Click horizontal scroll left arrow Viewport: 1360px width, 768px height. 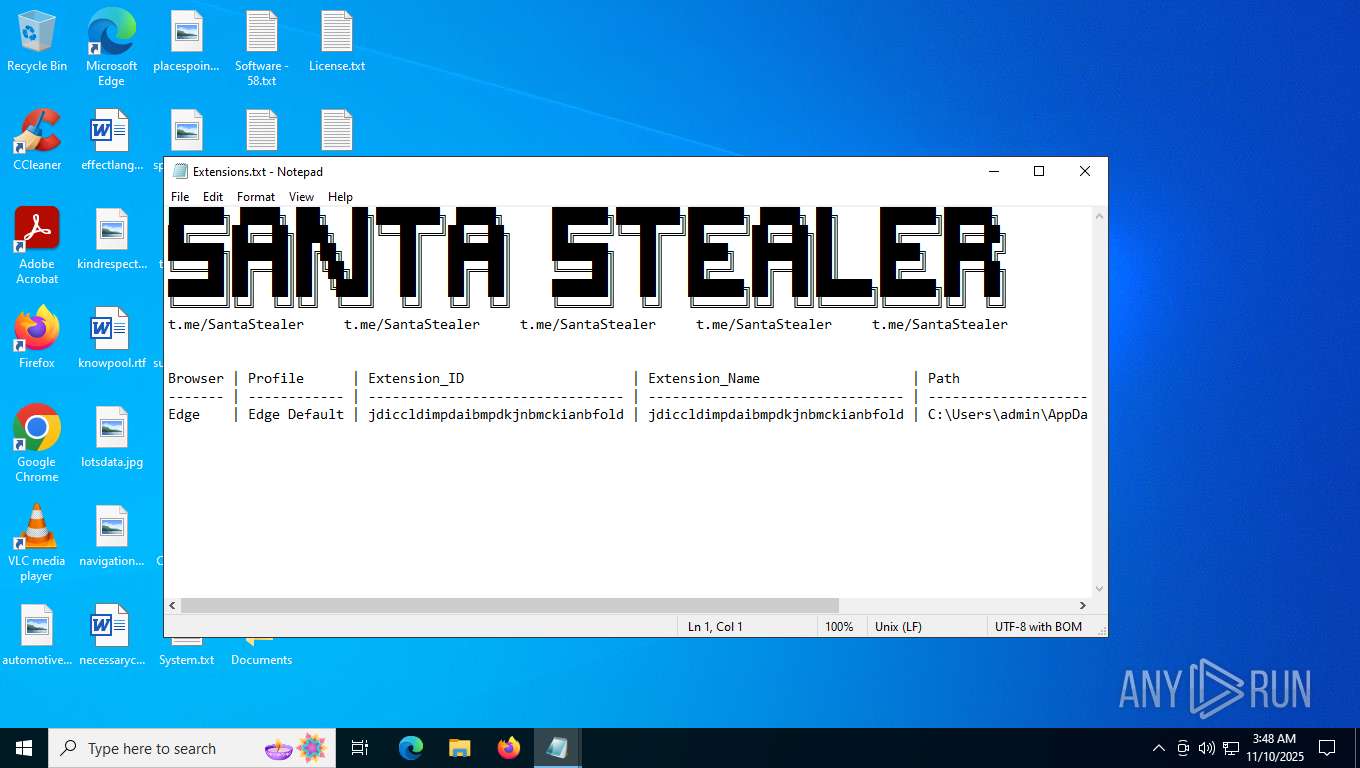click(x=173, y=606)
